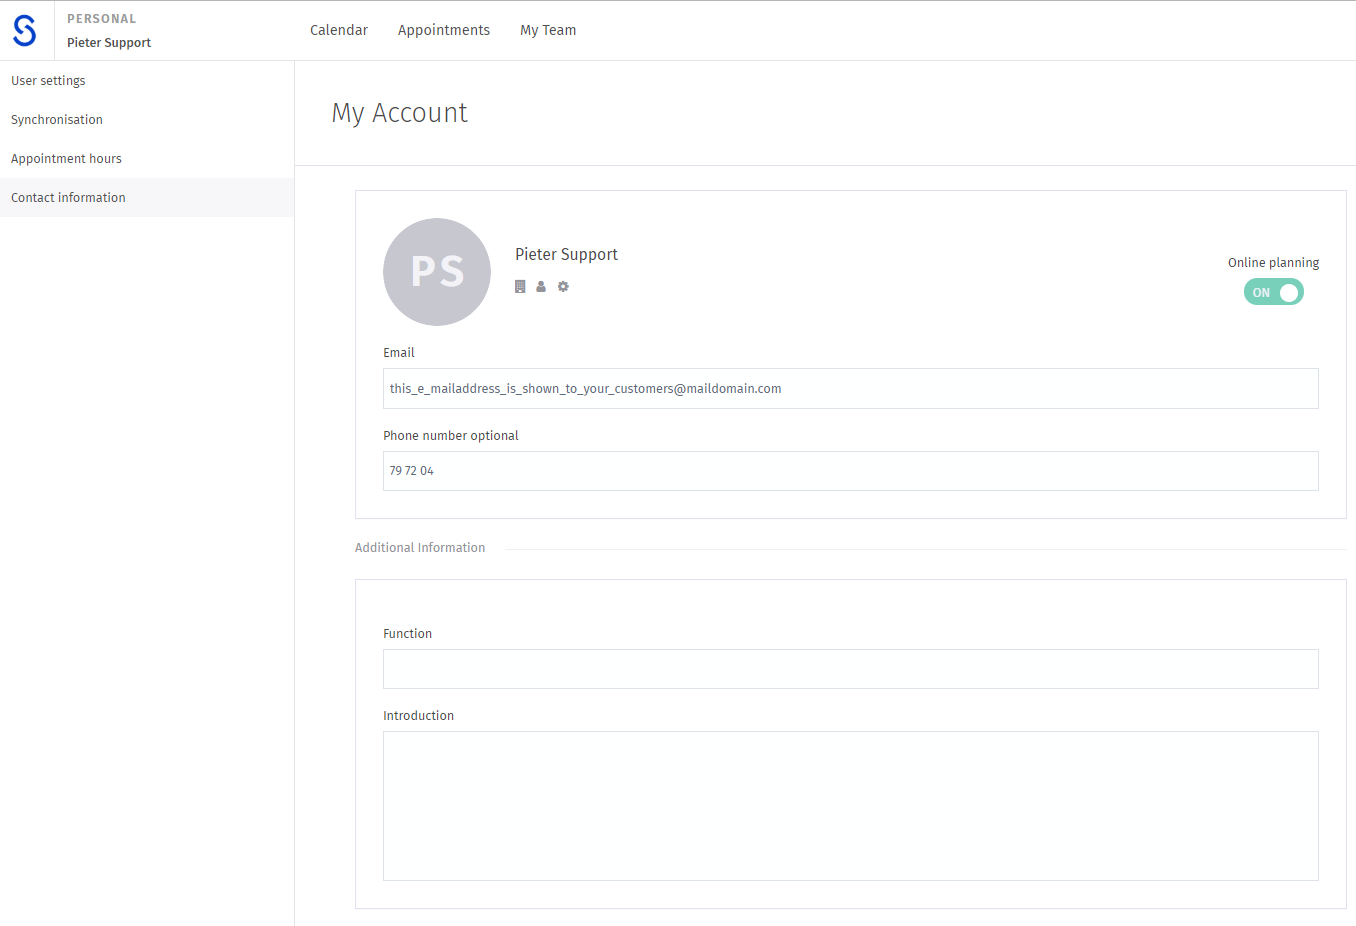This screenshot has height=926, width=1356.
Task: Open the Personal account selector
Action: coord(100,18)
